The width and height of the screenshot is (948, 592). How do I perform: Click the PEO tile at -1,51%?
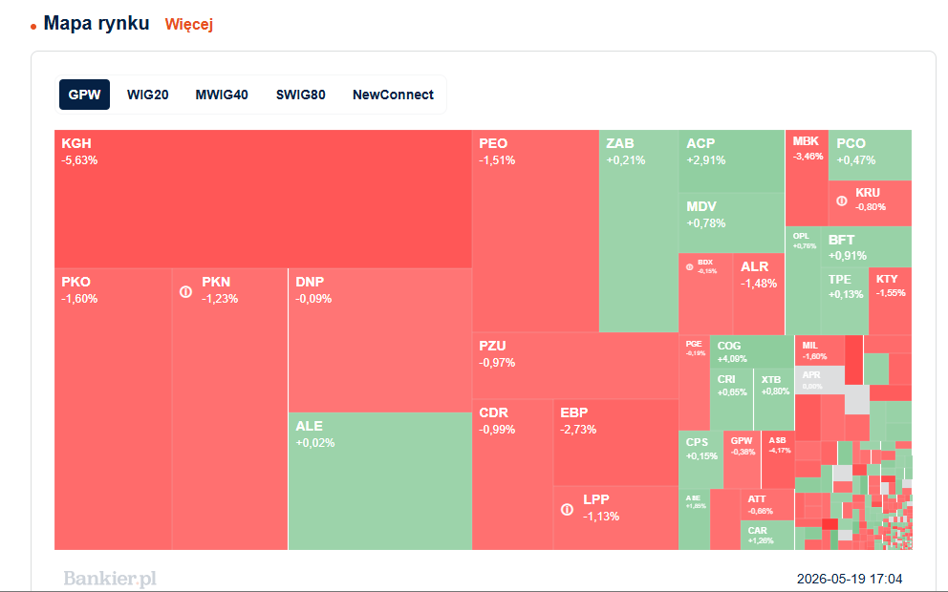click(x=535, y=231)
